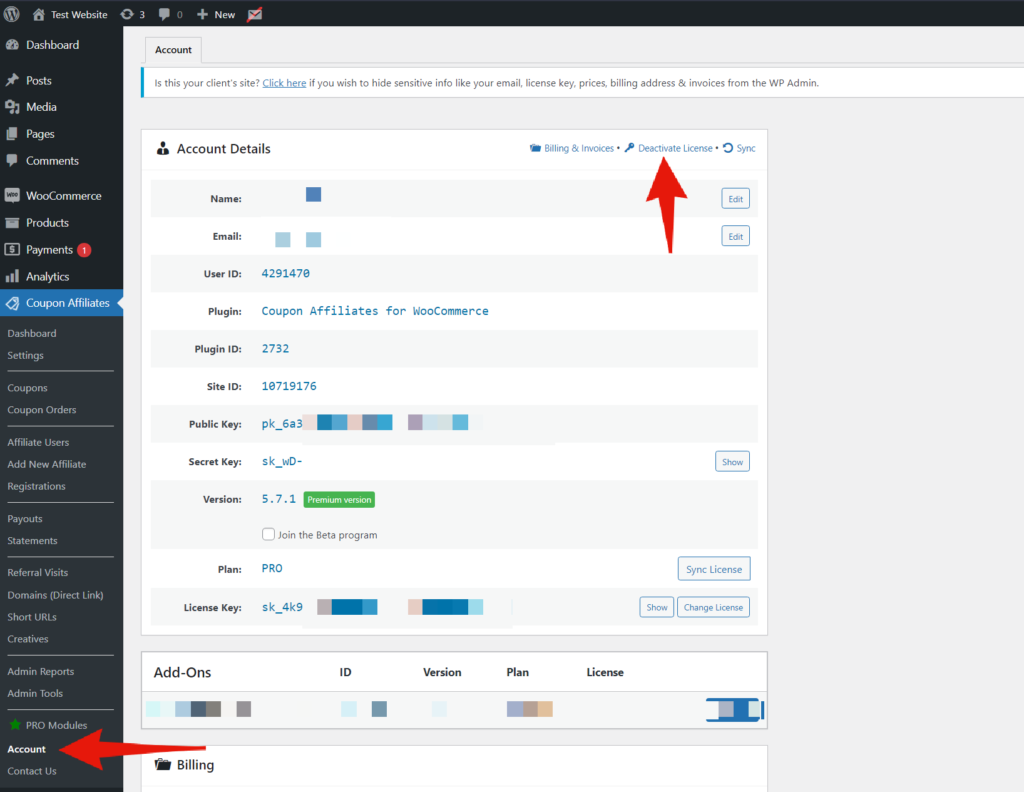The height and width of the screenshot is (792, 1024).
Task: Click plugin name Coupon Affiliates for WooCommerce
Action: click(375, 311)
